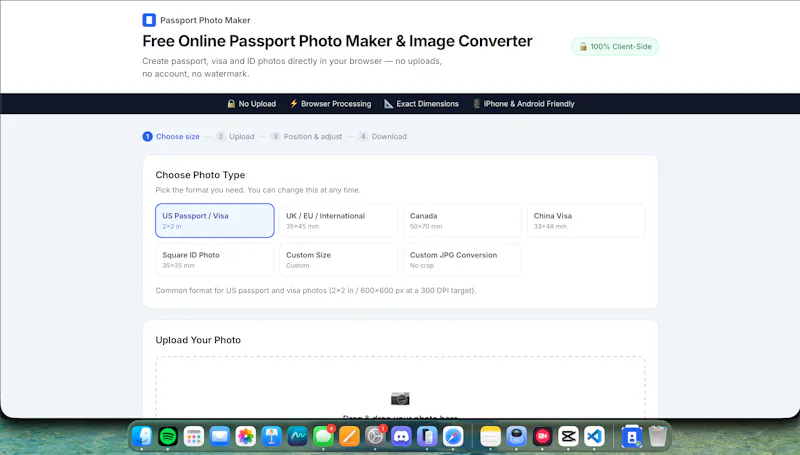Viewport: 800px width, 455px height.
Task: Click the iPhone & Android phone icon
Action: click(x=476, y=104)
